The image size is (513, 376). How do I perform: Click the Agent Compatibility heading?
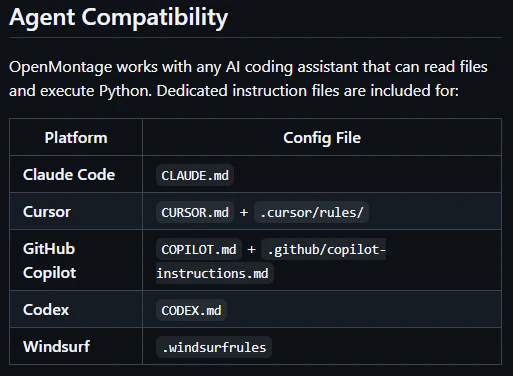(x=119, y=18)
